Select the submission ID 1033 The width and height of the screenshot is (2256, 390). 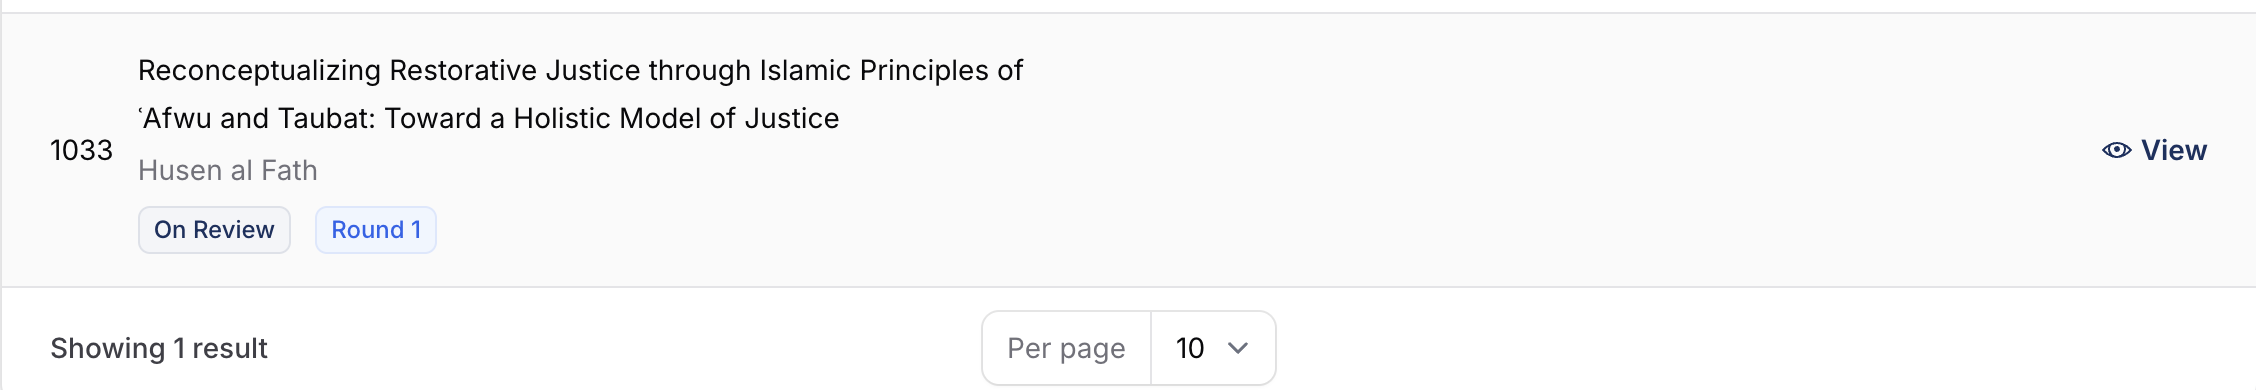click(81, 150)
